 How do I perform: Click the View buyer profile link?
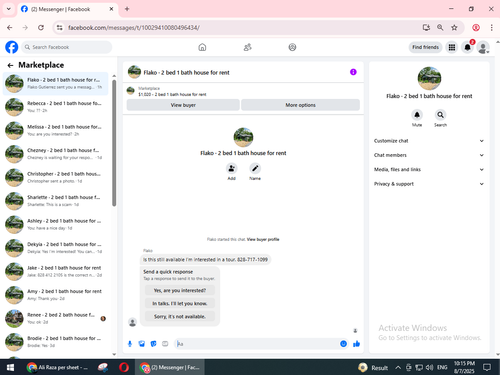[263, 239]
